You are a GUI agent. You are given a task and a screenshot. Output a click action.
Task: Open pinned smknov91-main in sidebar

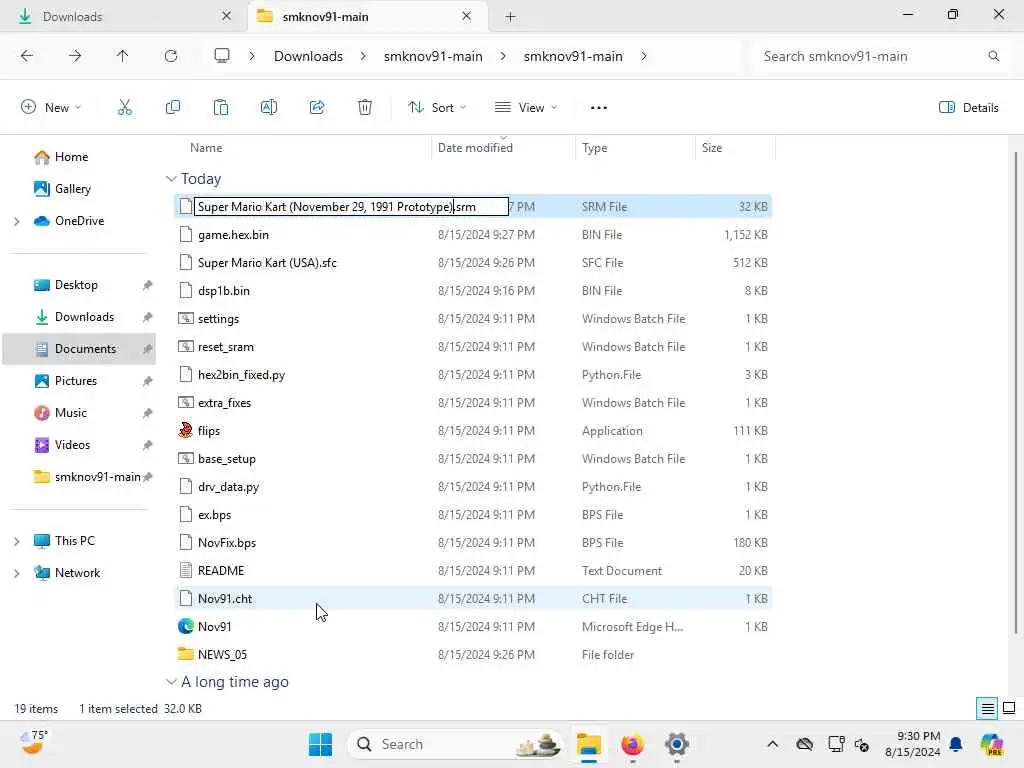pos(97,477)
